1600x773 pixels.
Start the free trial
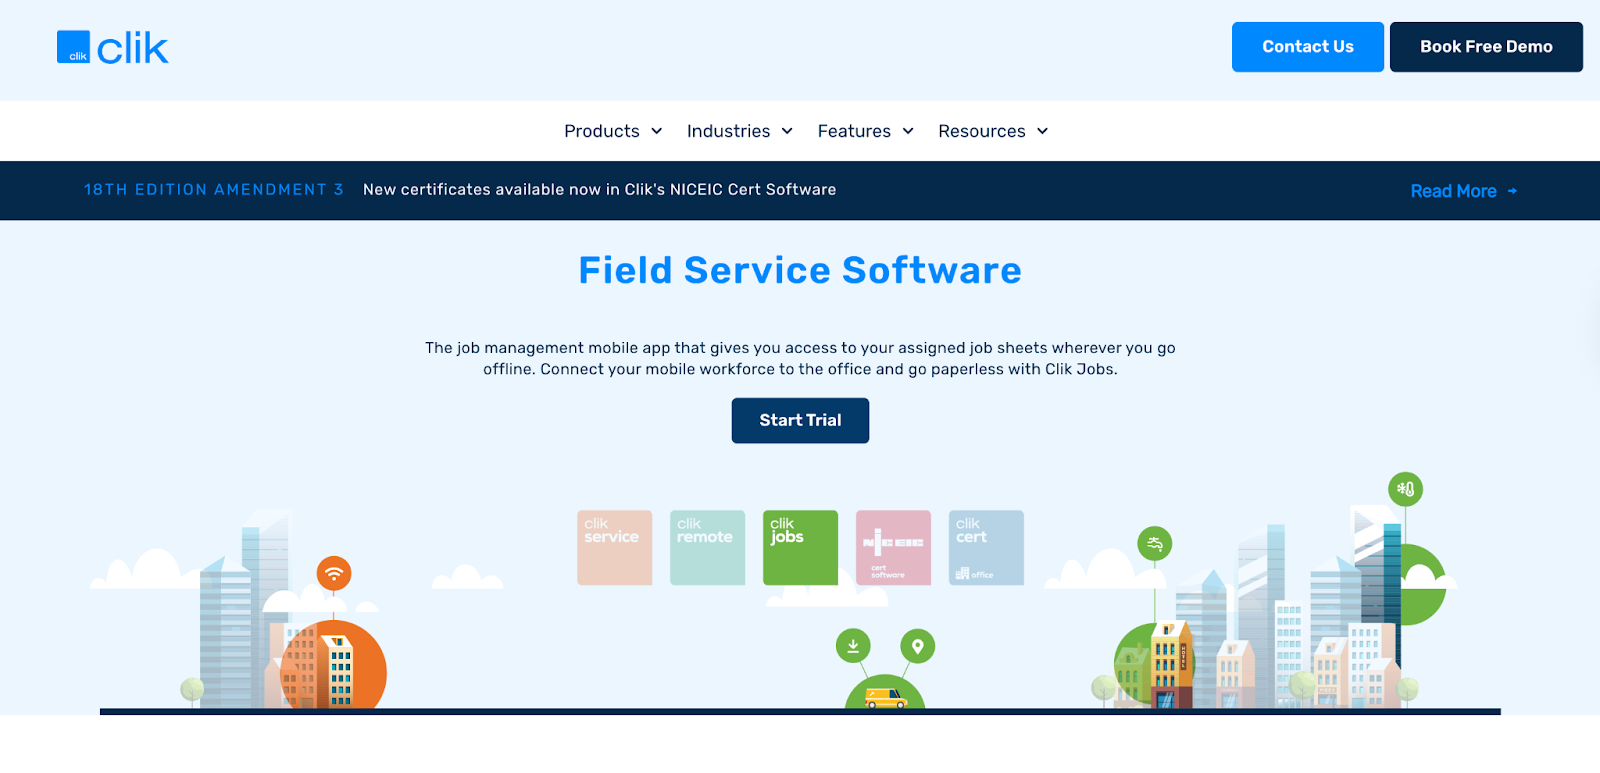(x=800, y=420)
